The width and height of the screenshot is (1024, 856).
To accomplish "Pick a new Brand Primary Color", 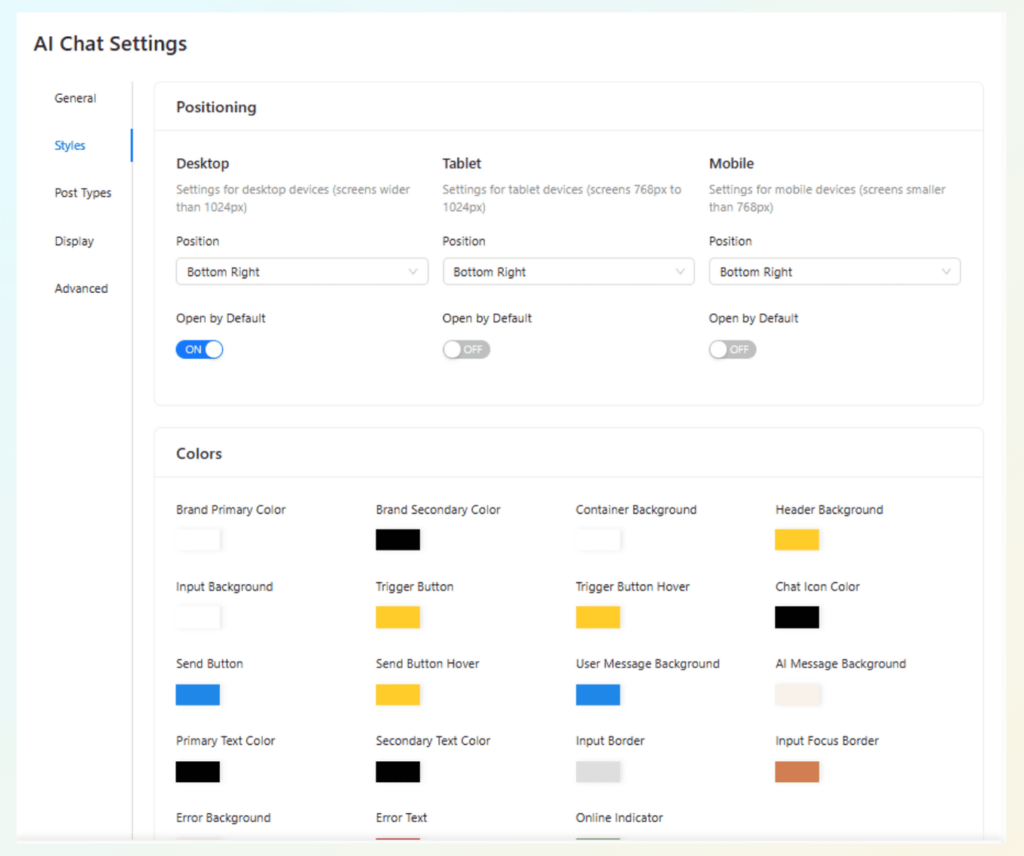I will pyautogui.click(x=197, y=539).
